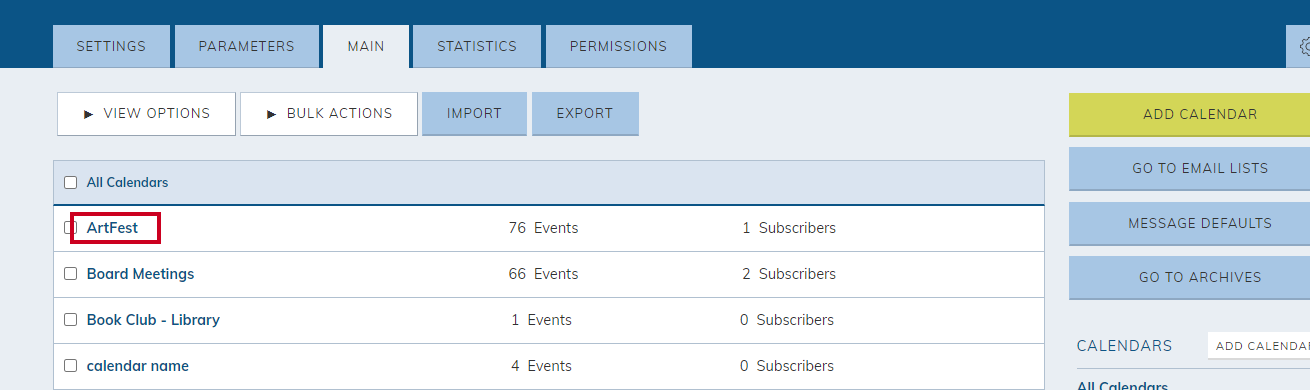This screenshot has height=390, width=1310.
Task: Click the yellow Add Calendar button
Action: (1190, 114)
